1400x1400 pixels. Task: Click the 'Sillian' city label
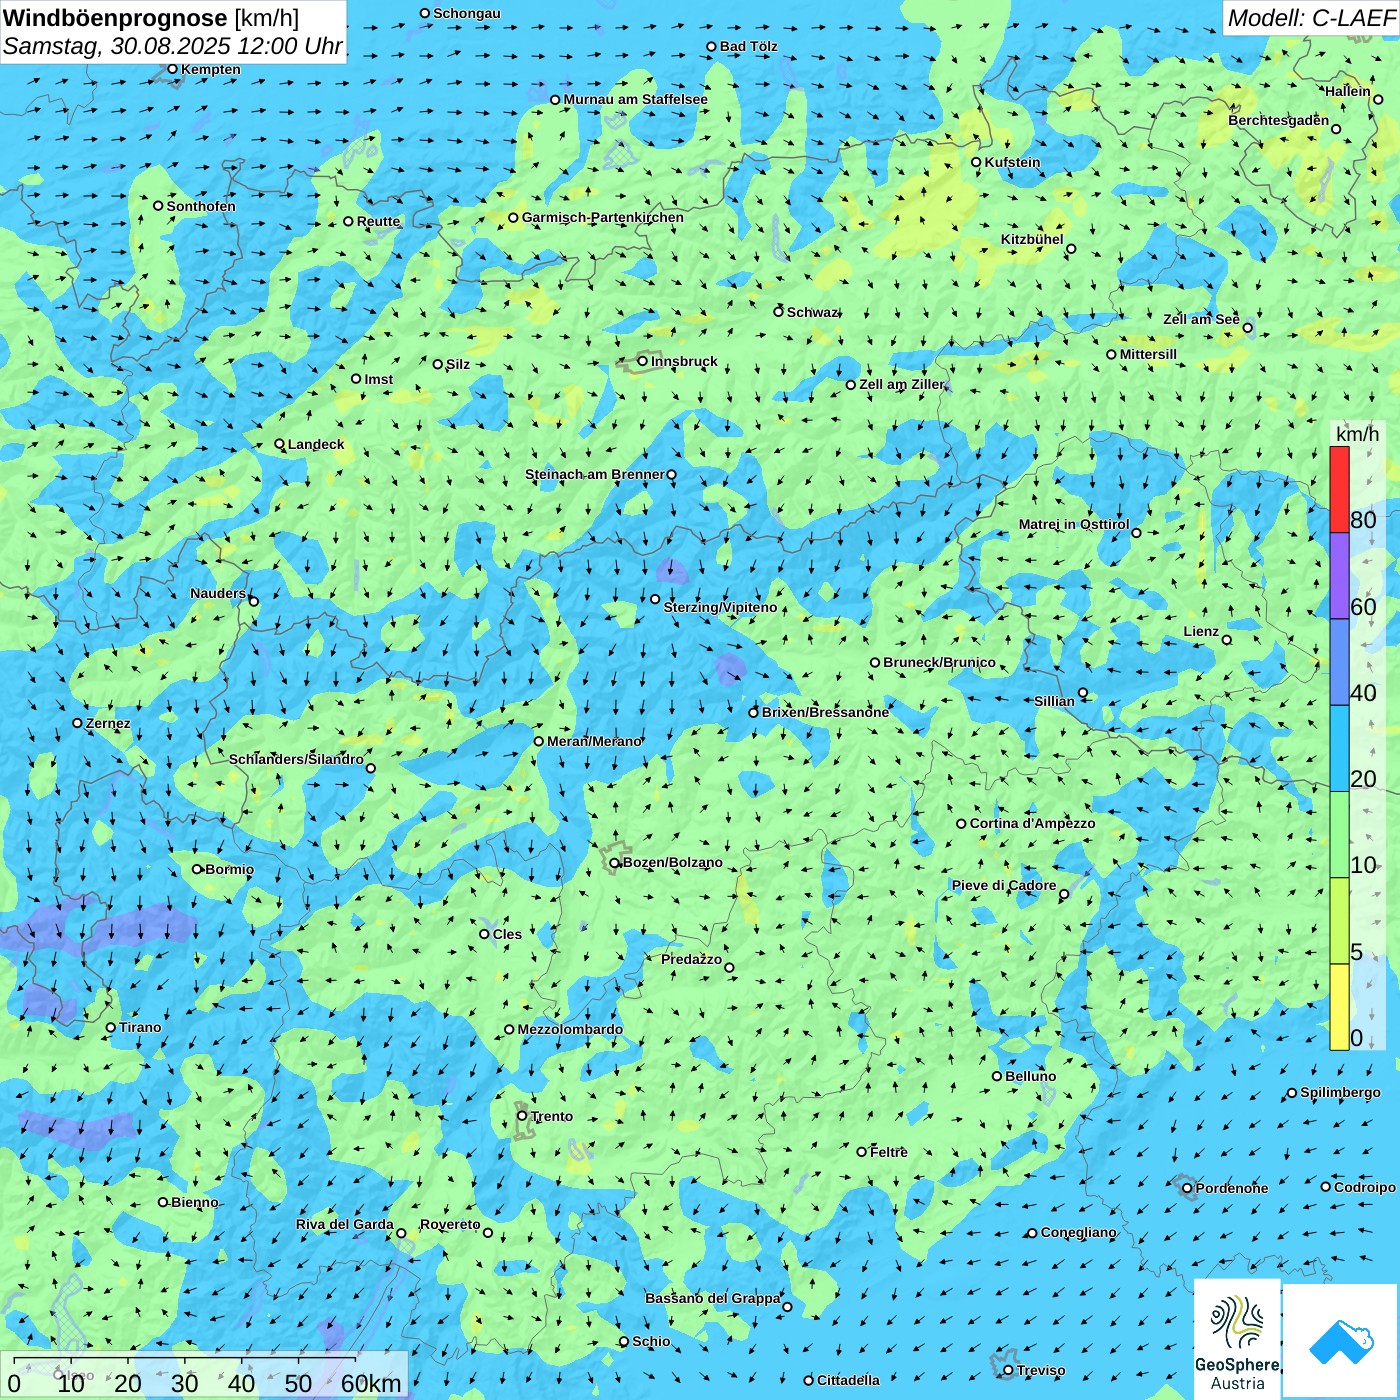(x=1054, y=701)
